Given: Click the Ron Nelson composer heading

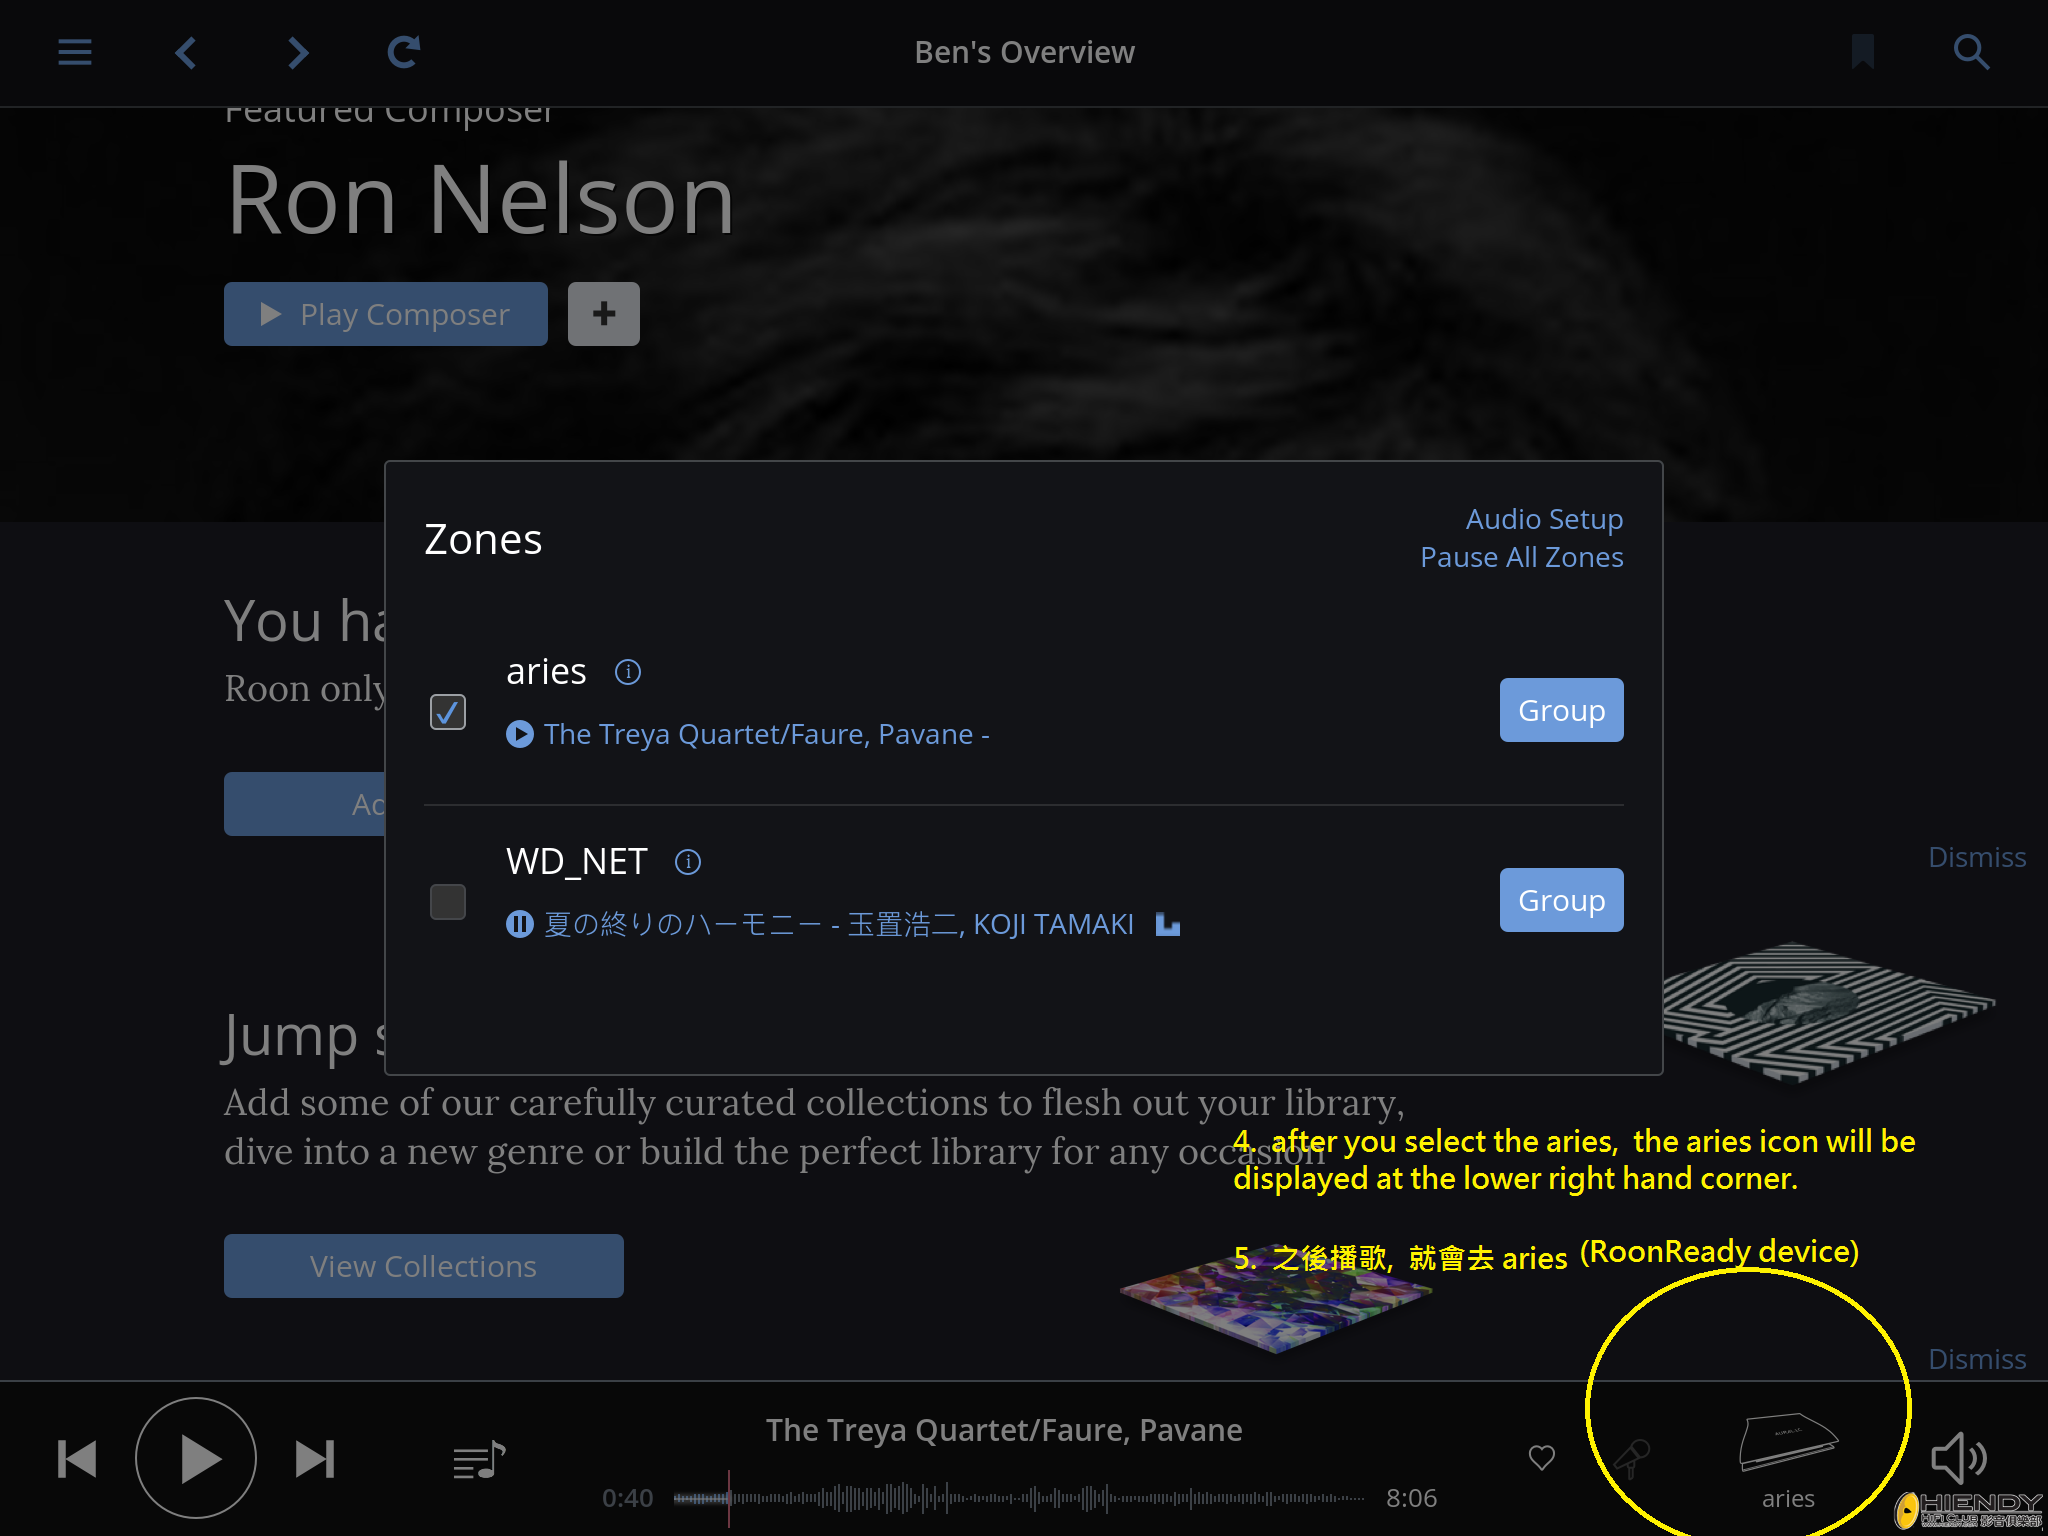Looking at the screenshot, I should click(x=481, y=200).
